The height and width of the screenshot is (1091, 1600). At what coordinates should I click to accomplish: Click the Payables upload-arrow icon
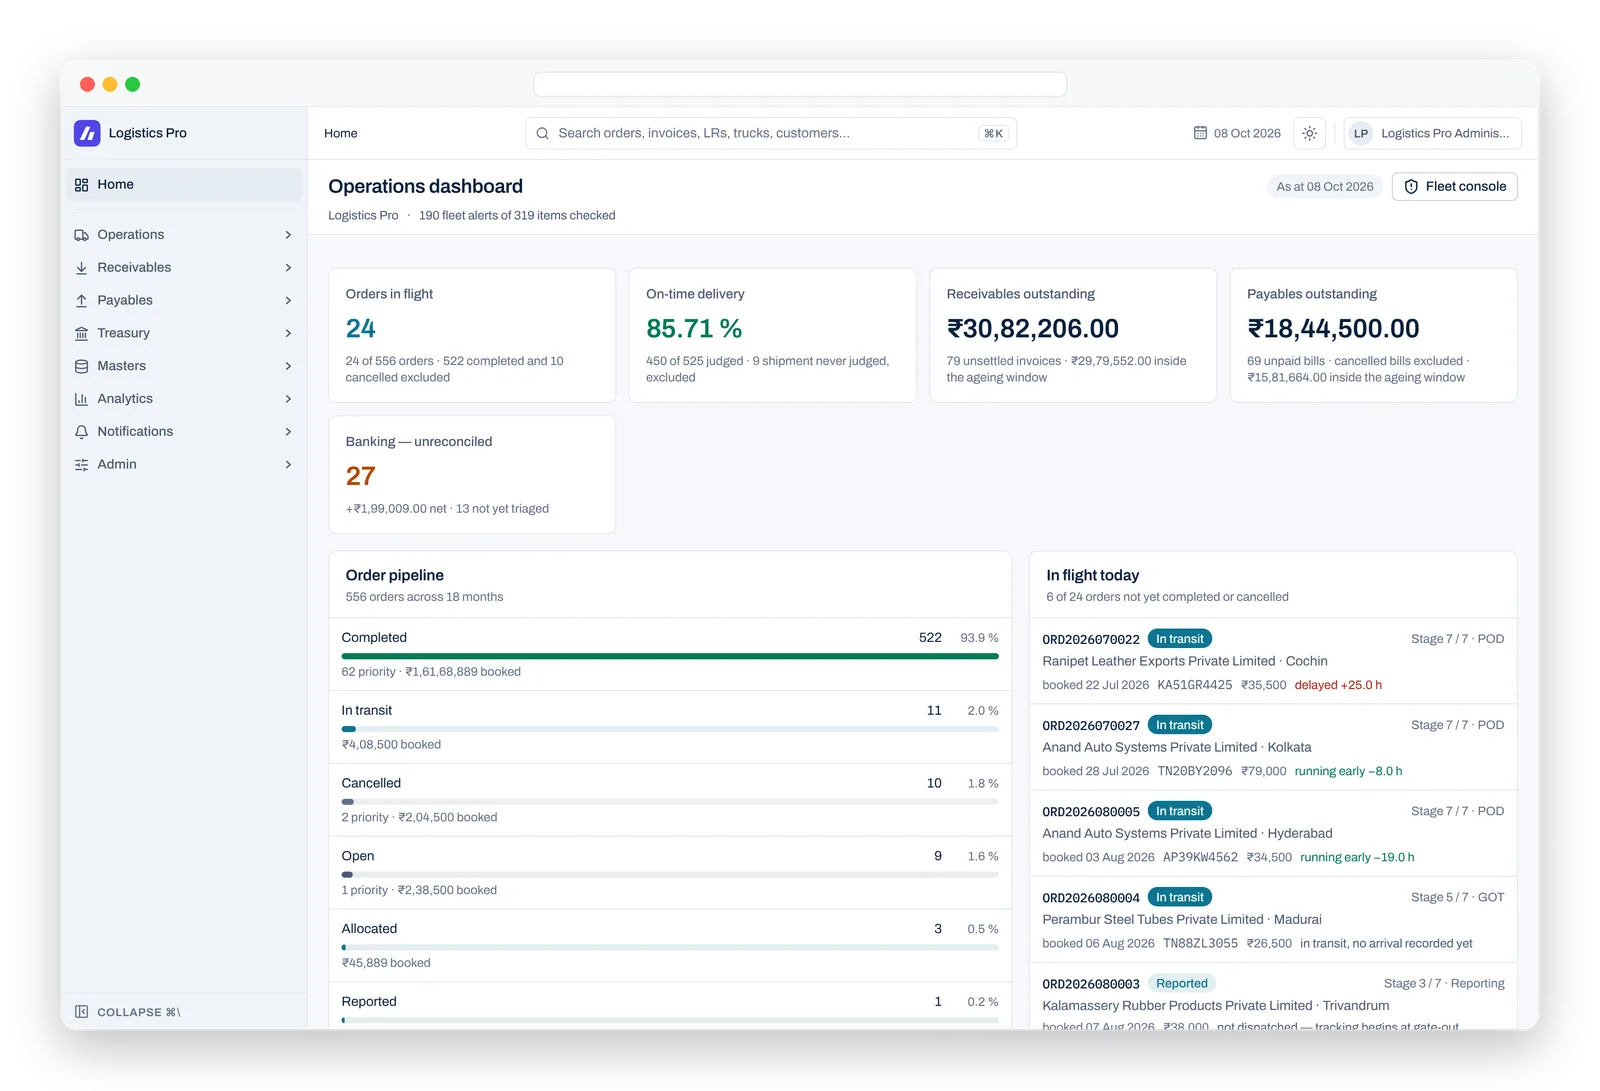pos(82,301)
